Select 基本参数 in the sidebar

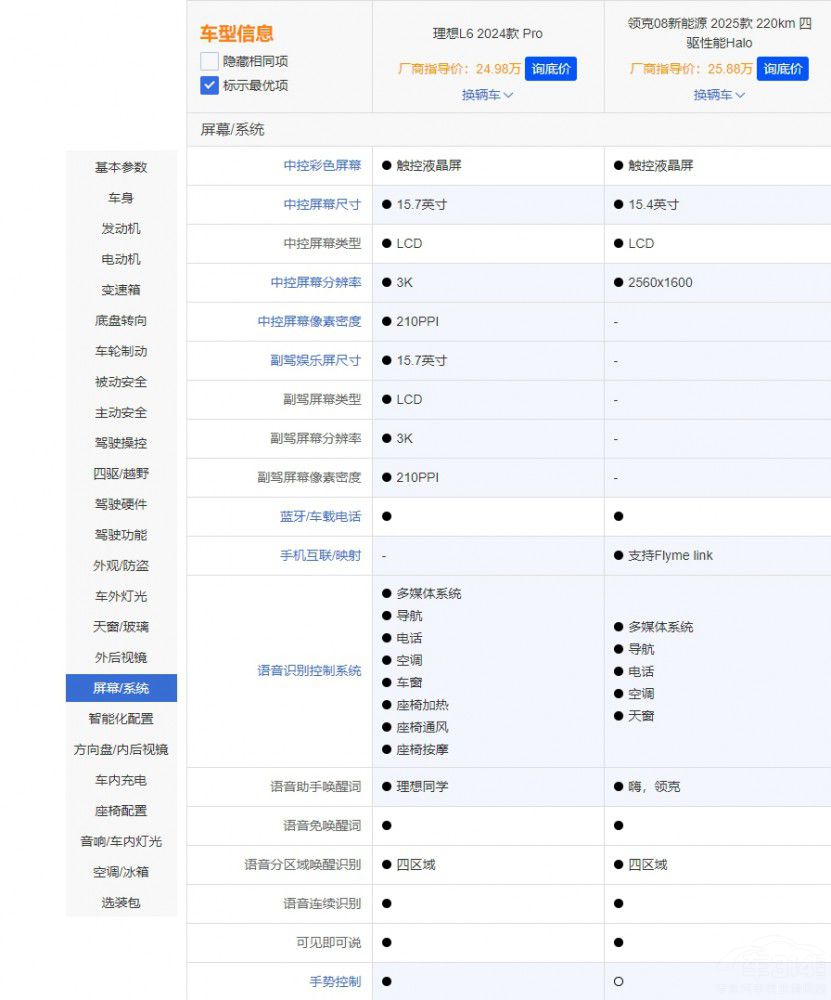120,167
